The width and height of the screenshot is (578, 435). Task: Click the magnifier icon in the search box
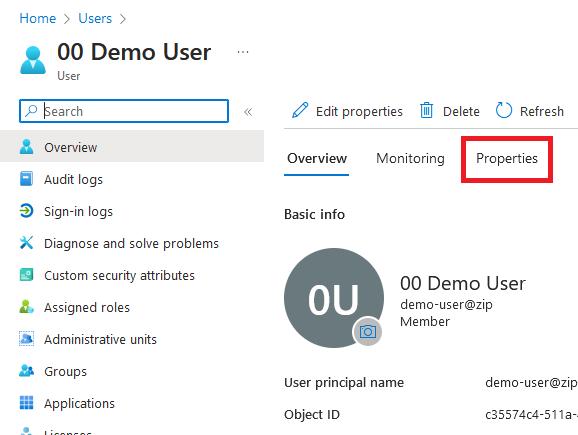(31, 111)
